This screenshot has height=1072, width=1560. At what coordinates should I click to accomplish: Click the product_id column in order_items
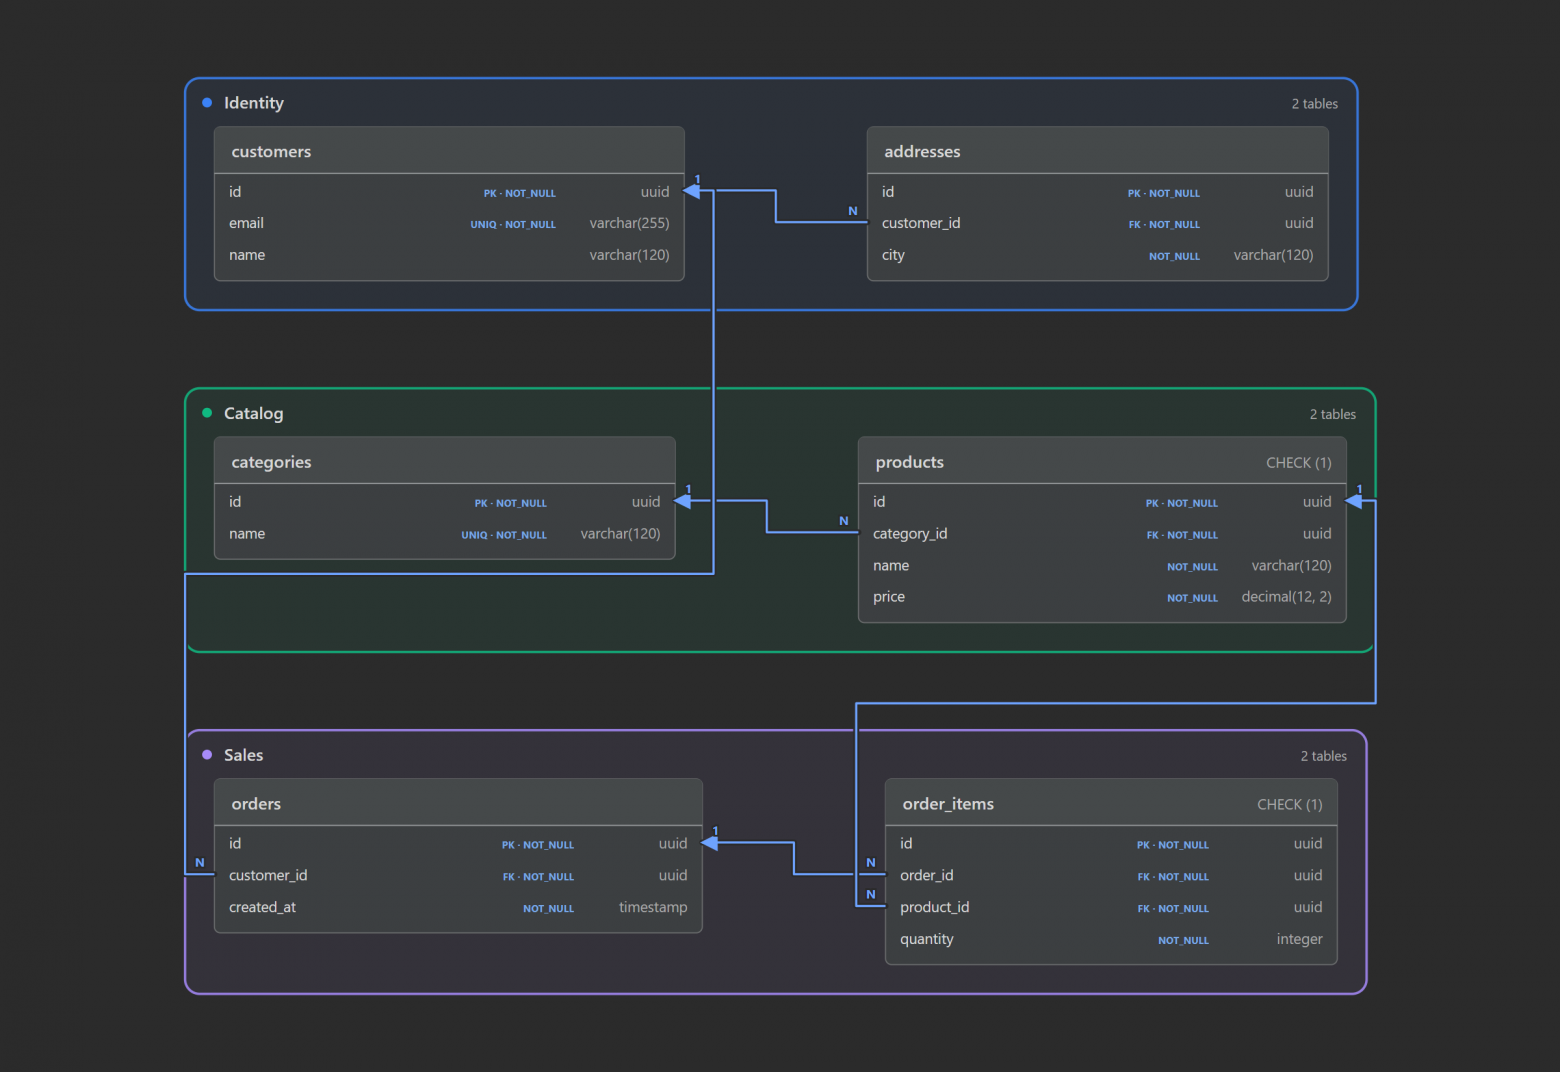coord(1111,907)
